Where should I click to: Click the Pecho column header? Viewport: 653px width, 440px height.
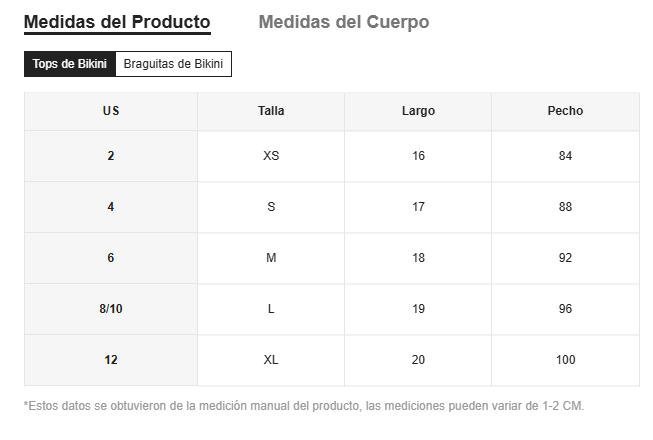tap(565, 111)
